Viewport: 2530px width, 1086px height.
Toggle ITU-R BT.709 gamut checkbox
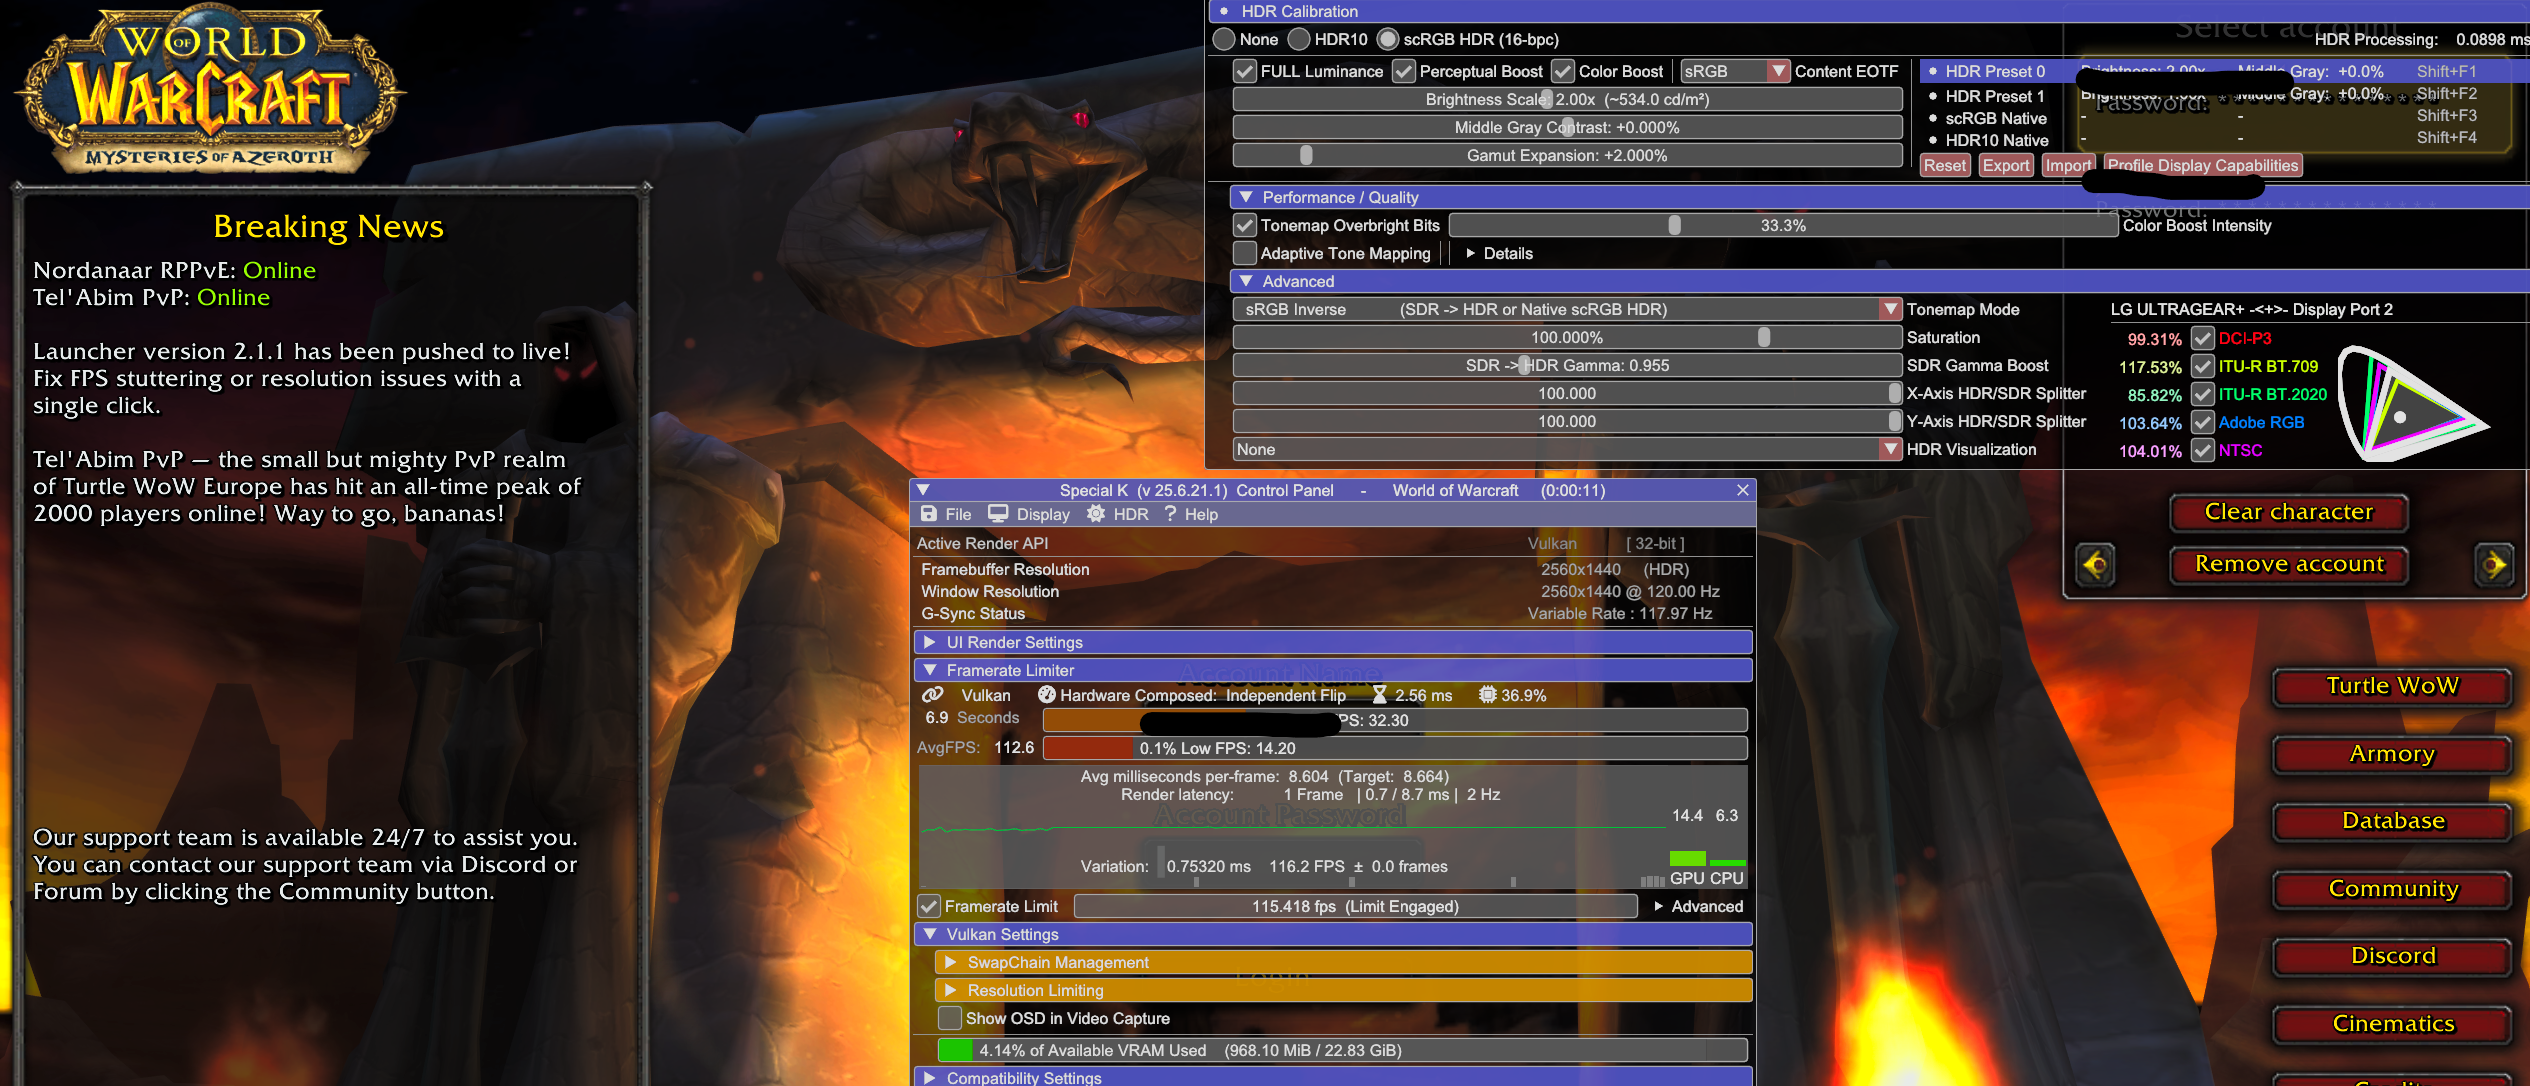2203,367
